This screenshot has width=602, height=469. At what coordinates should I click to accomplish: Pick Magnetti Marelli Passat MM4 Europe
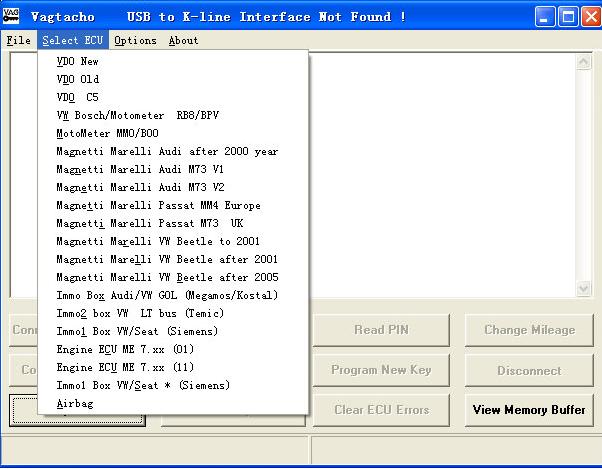[x=173, y=206]
